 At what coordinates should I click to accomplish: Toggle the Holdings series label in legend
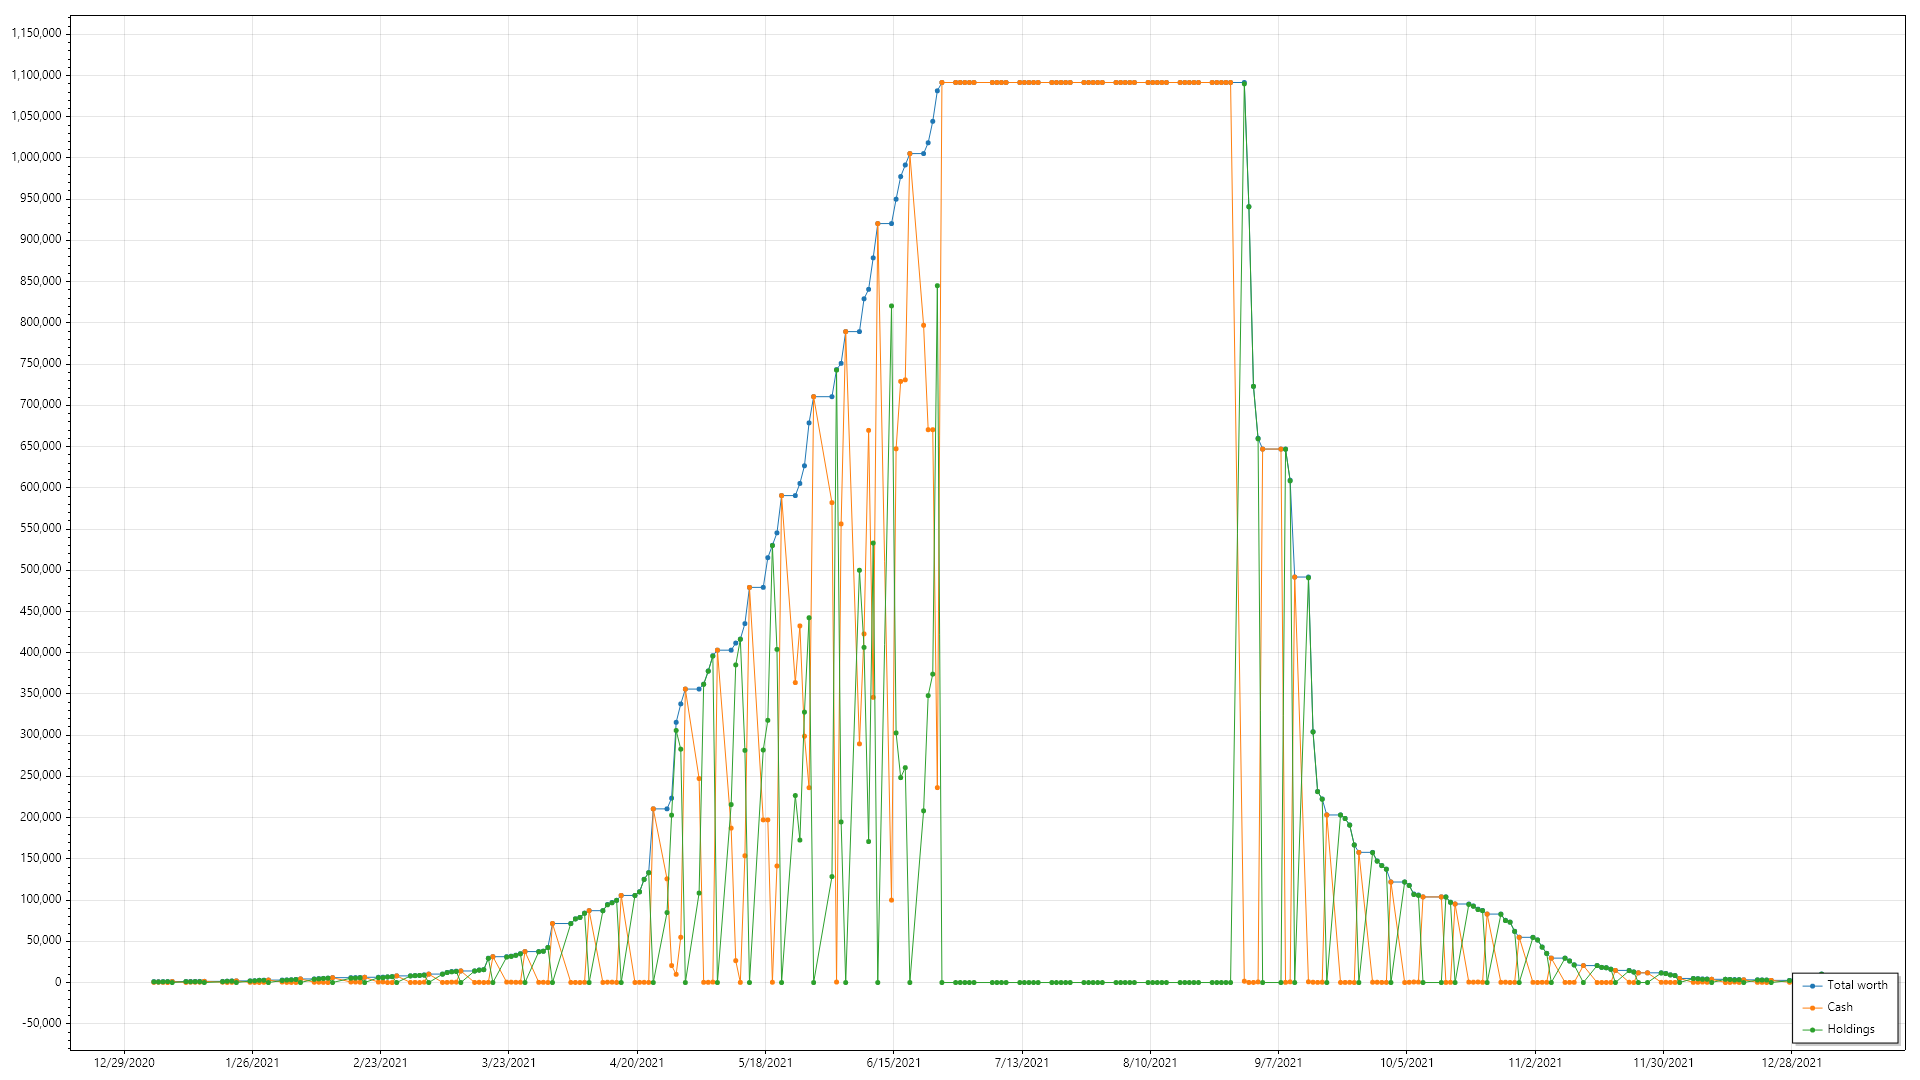(x=1850, y=1029)
